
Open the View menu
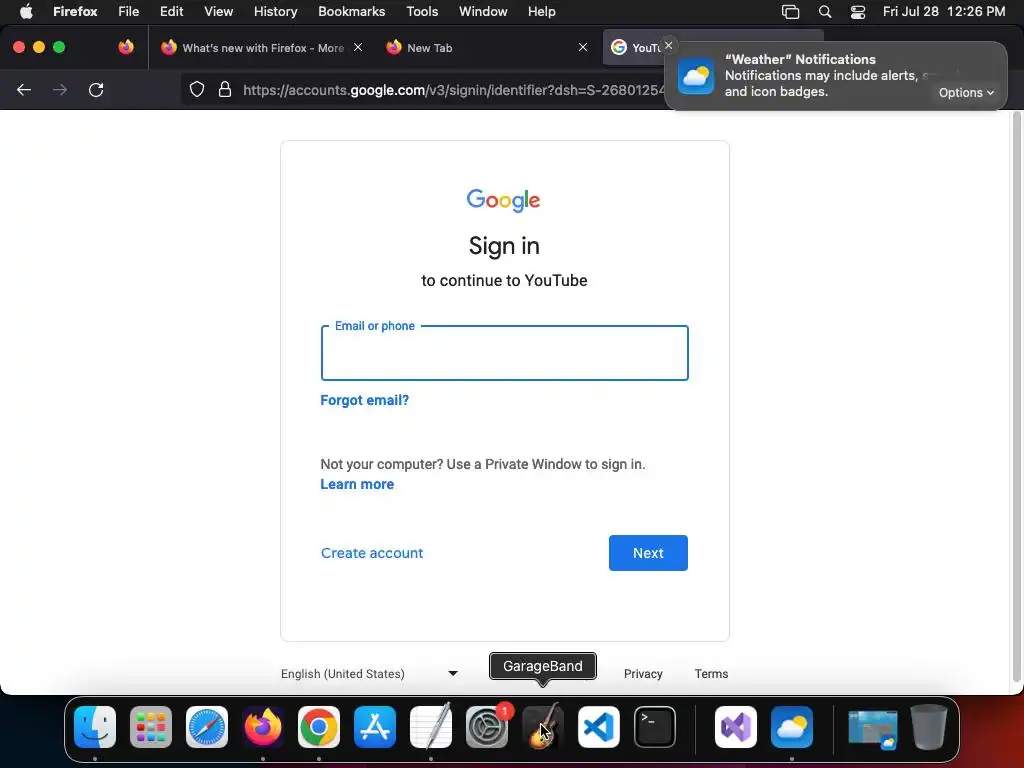pos(218,12)
